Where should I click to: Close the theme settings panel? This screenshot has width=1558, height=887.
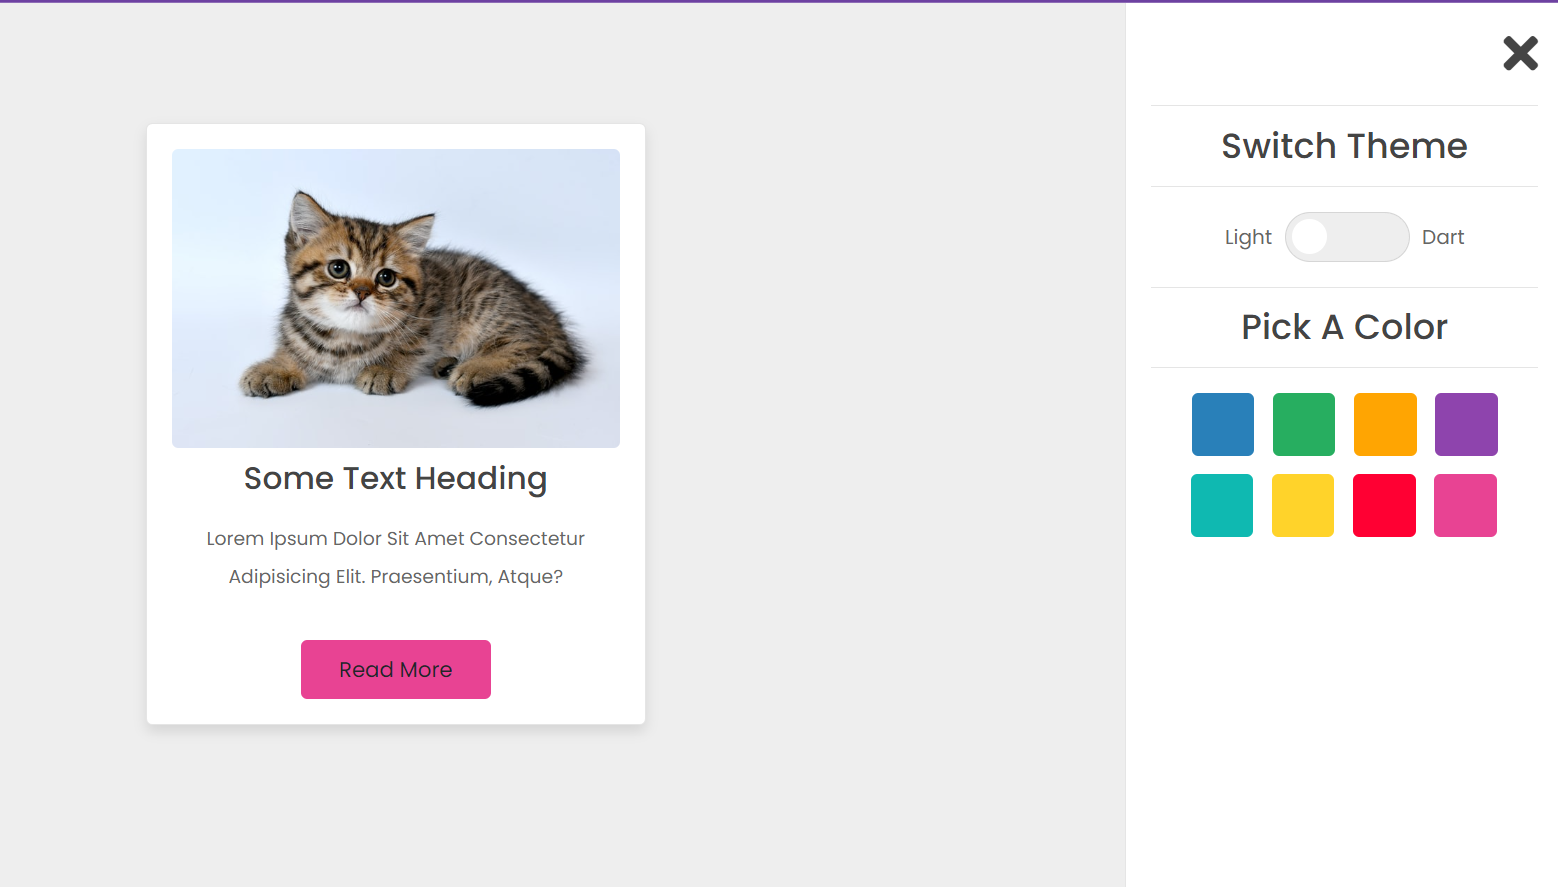1520,53
